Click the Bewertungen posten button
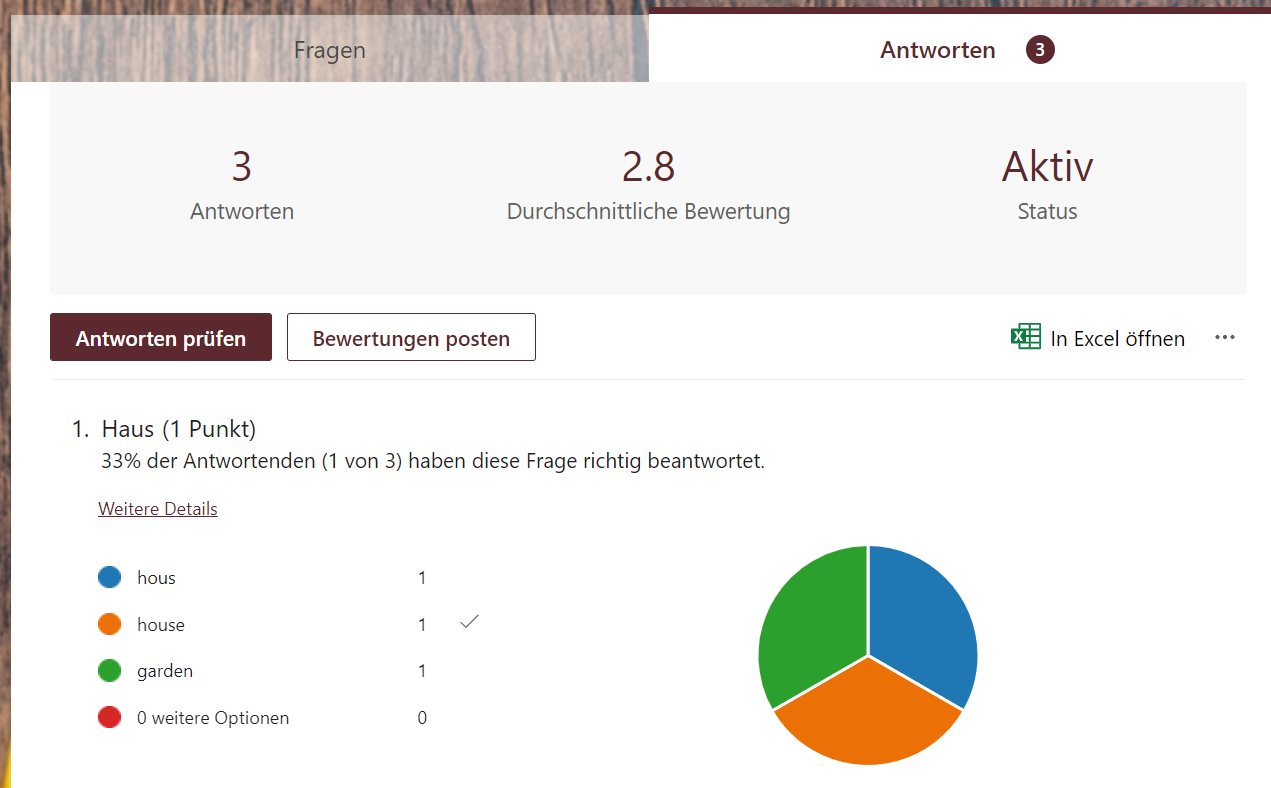This screenshot has height=788, width=1271. coord(411,337)
